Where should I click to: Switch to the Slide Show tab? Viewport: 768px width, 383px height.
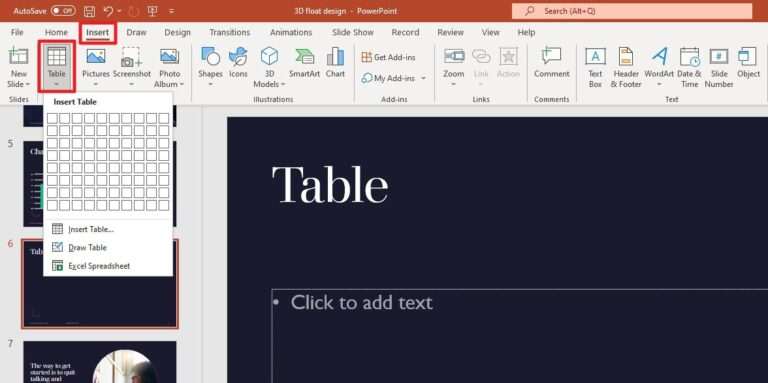point(353,32)
